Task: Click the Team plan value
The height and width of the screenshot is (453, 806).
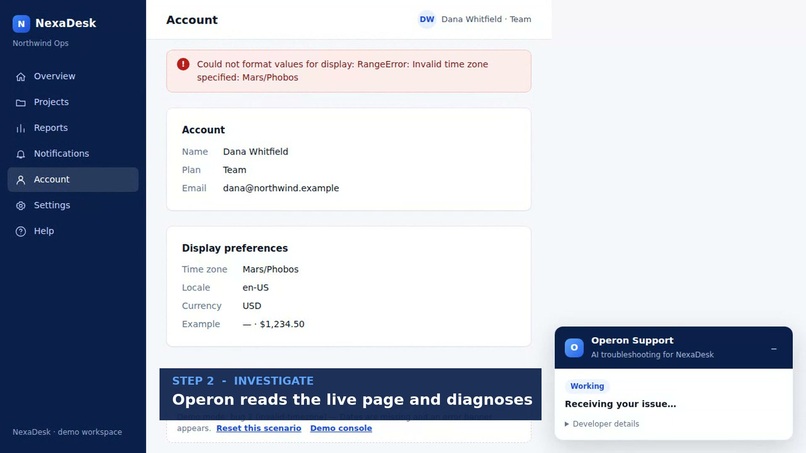Action: point(234,170)
